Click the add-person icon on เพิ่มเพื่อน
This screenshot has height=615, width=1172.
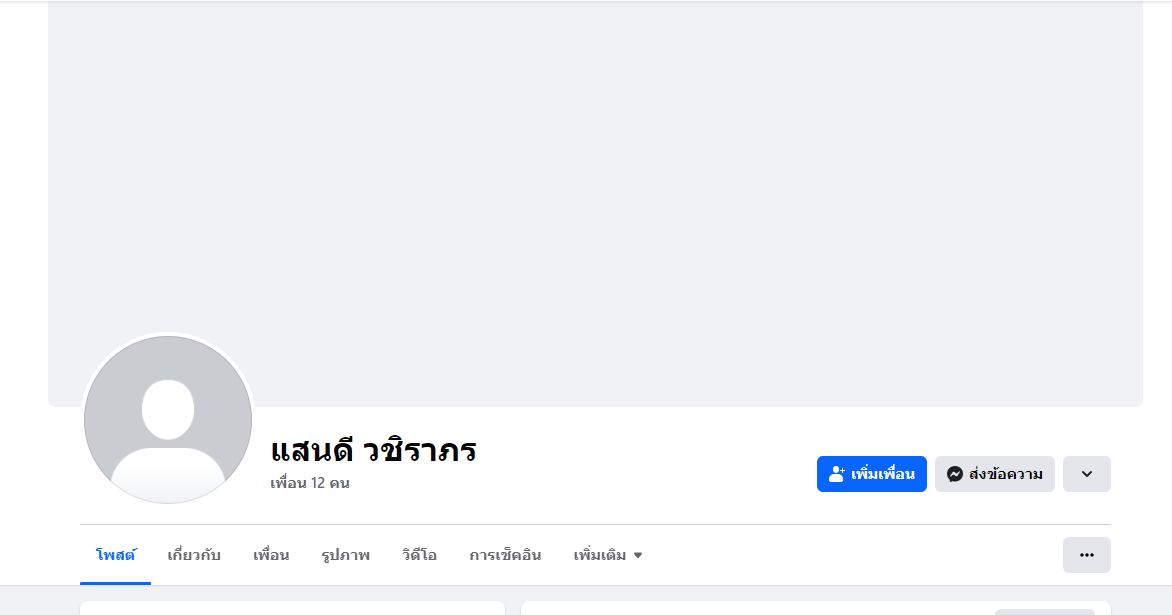(837, 474)
